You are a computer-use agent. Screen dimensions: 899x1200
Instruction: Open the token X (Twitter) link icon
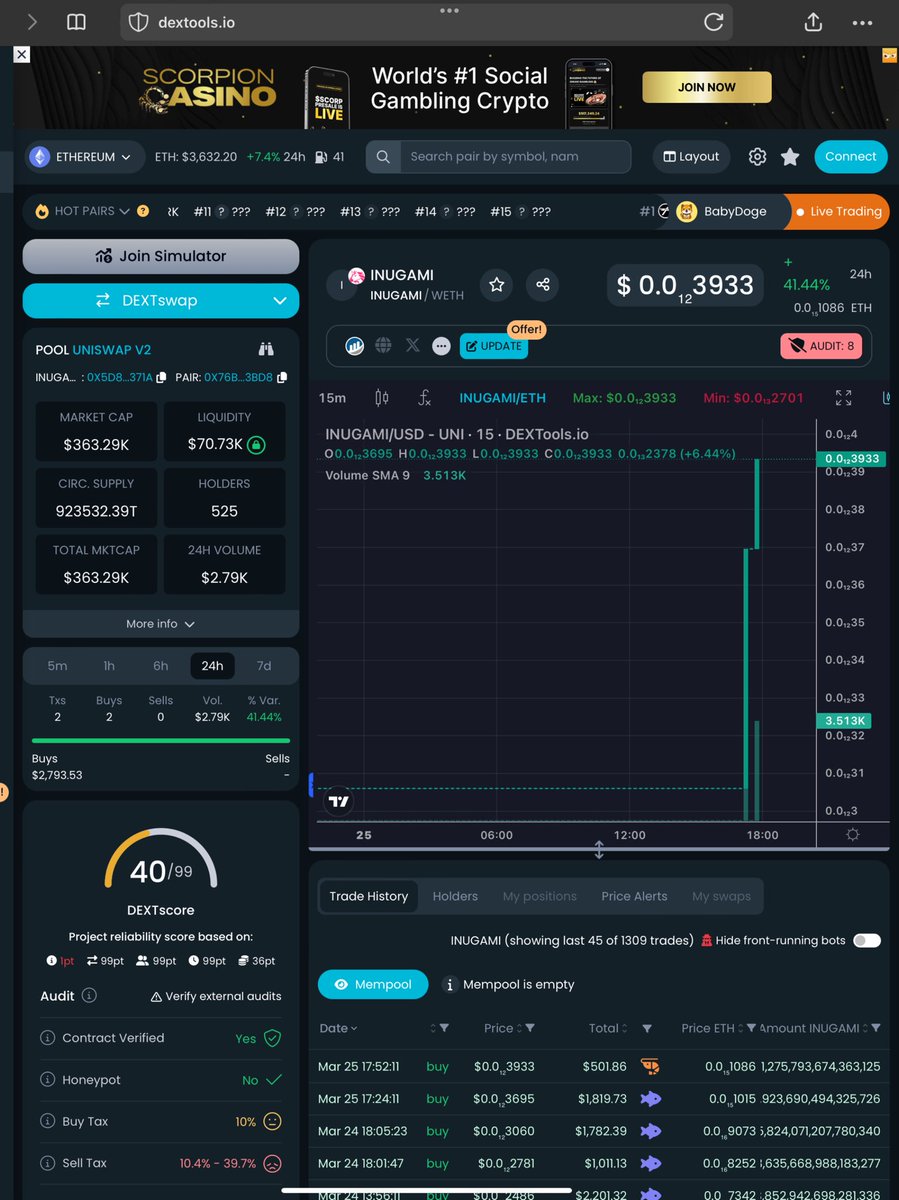[x=412, y=346]
